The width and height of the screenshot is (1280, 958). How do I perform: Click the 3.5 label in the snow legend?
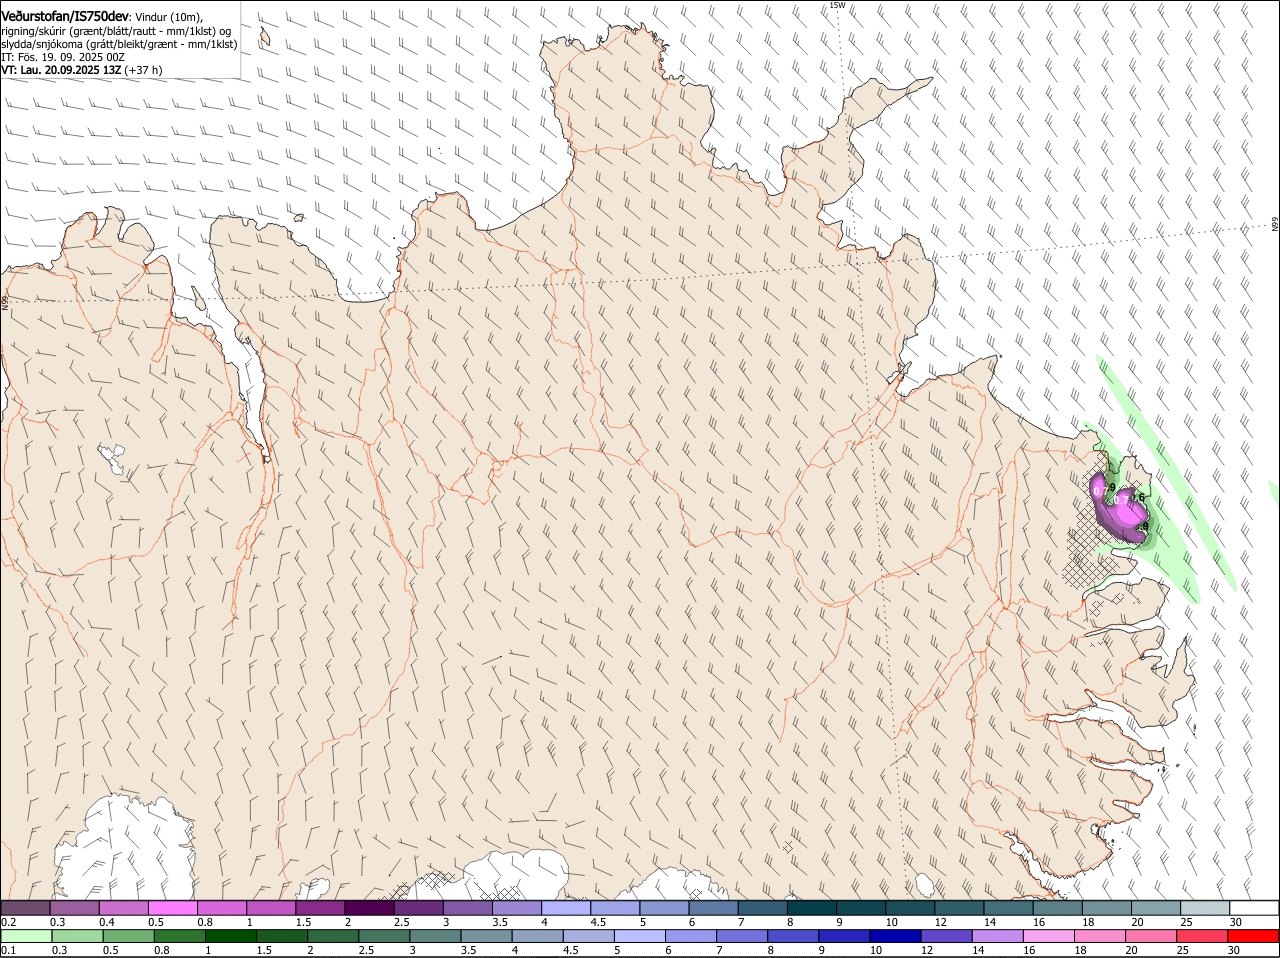[500, 922]
